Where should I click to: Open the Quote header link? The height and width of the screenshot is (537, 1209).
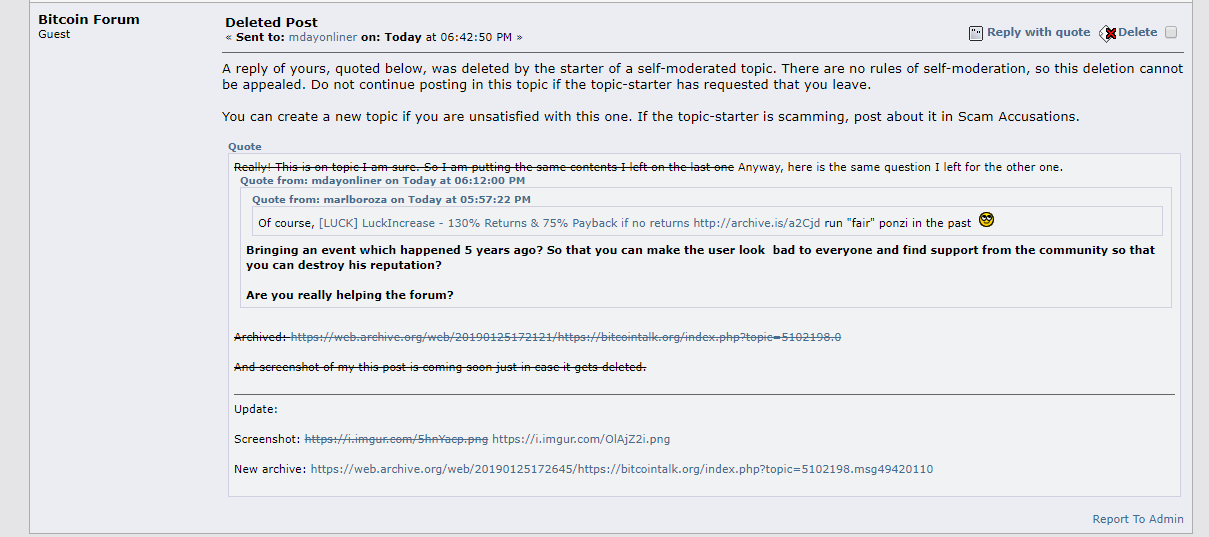click(x=244, y=147)
